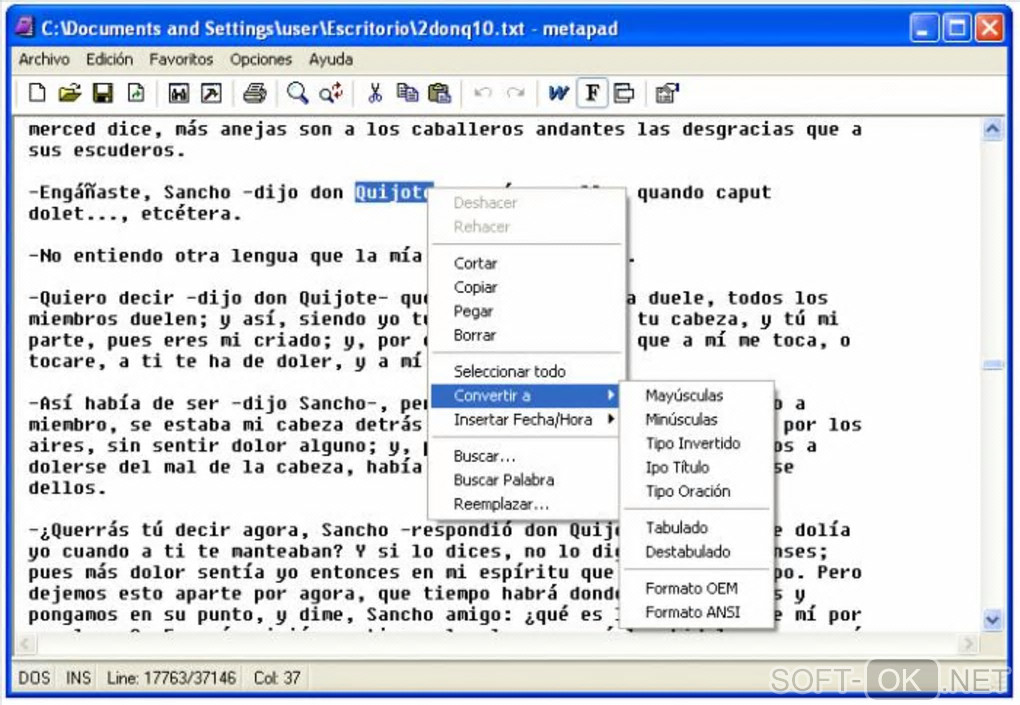Click the highlighted word Quijote
This screenshot has height=705, width=1020.
click(394, 193)
